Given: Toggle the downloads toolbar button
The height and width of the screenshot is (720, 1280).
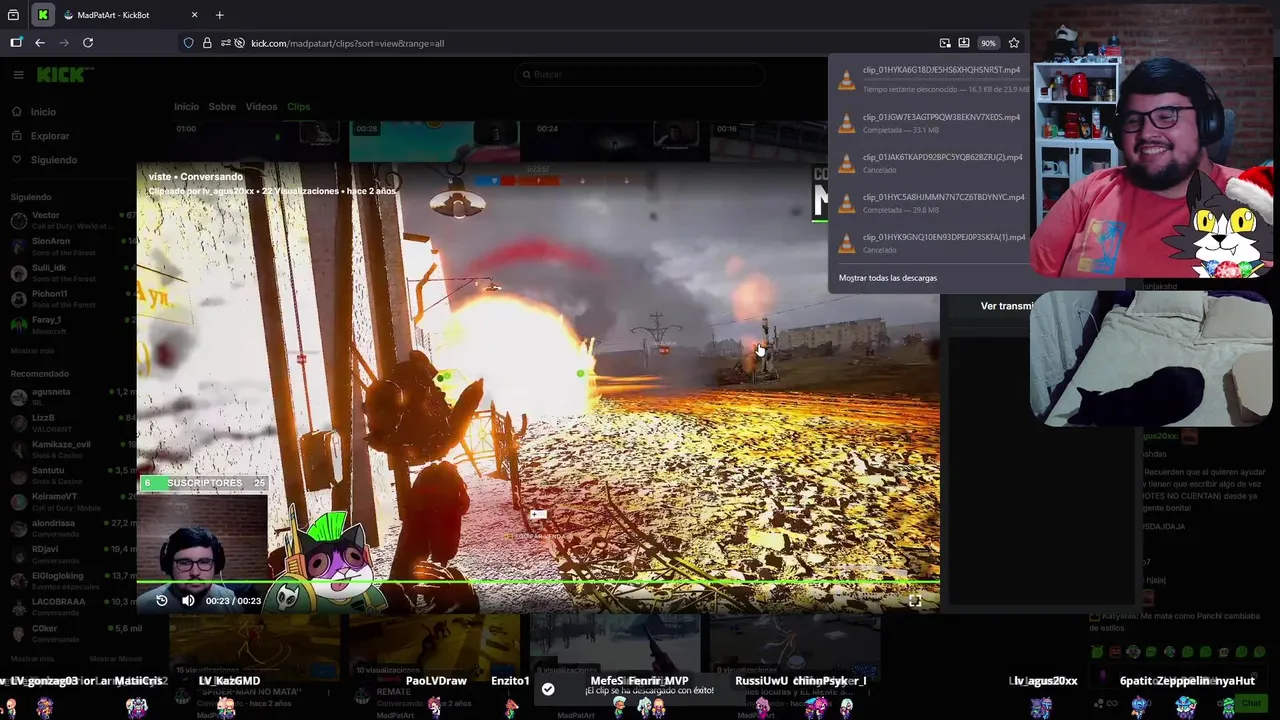Looking at the screenshot, I should [x=964, y=43].
